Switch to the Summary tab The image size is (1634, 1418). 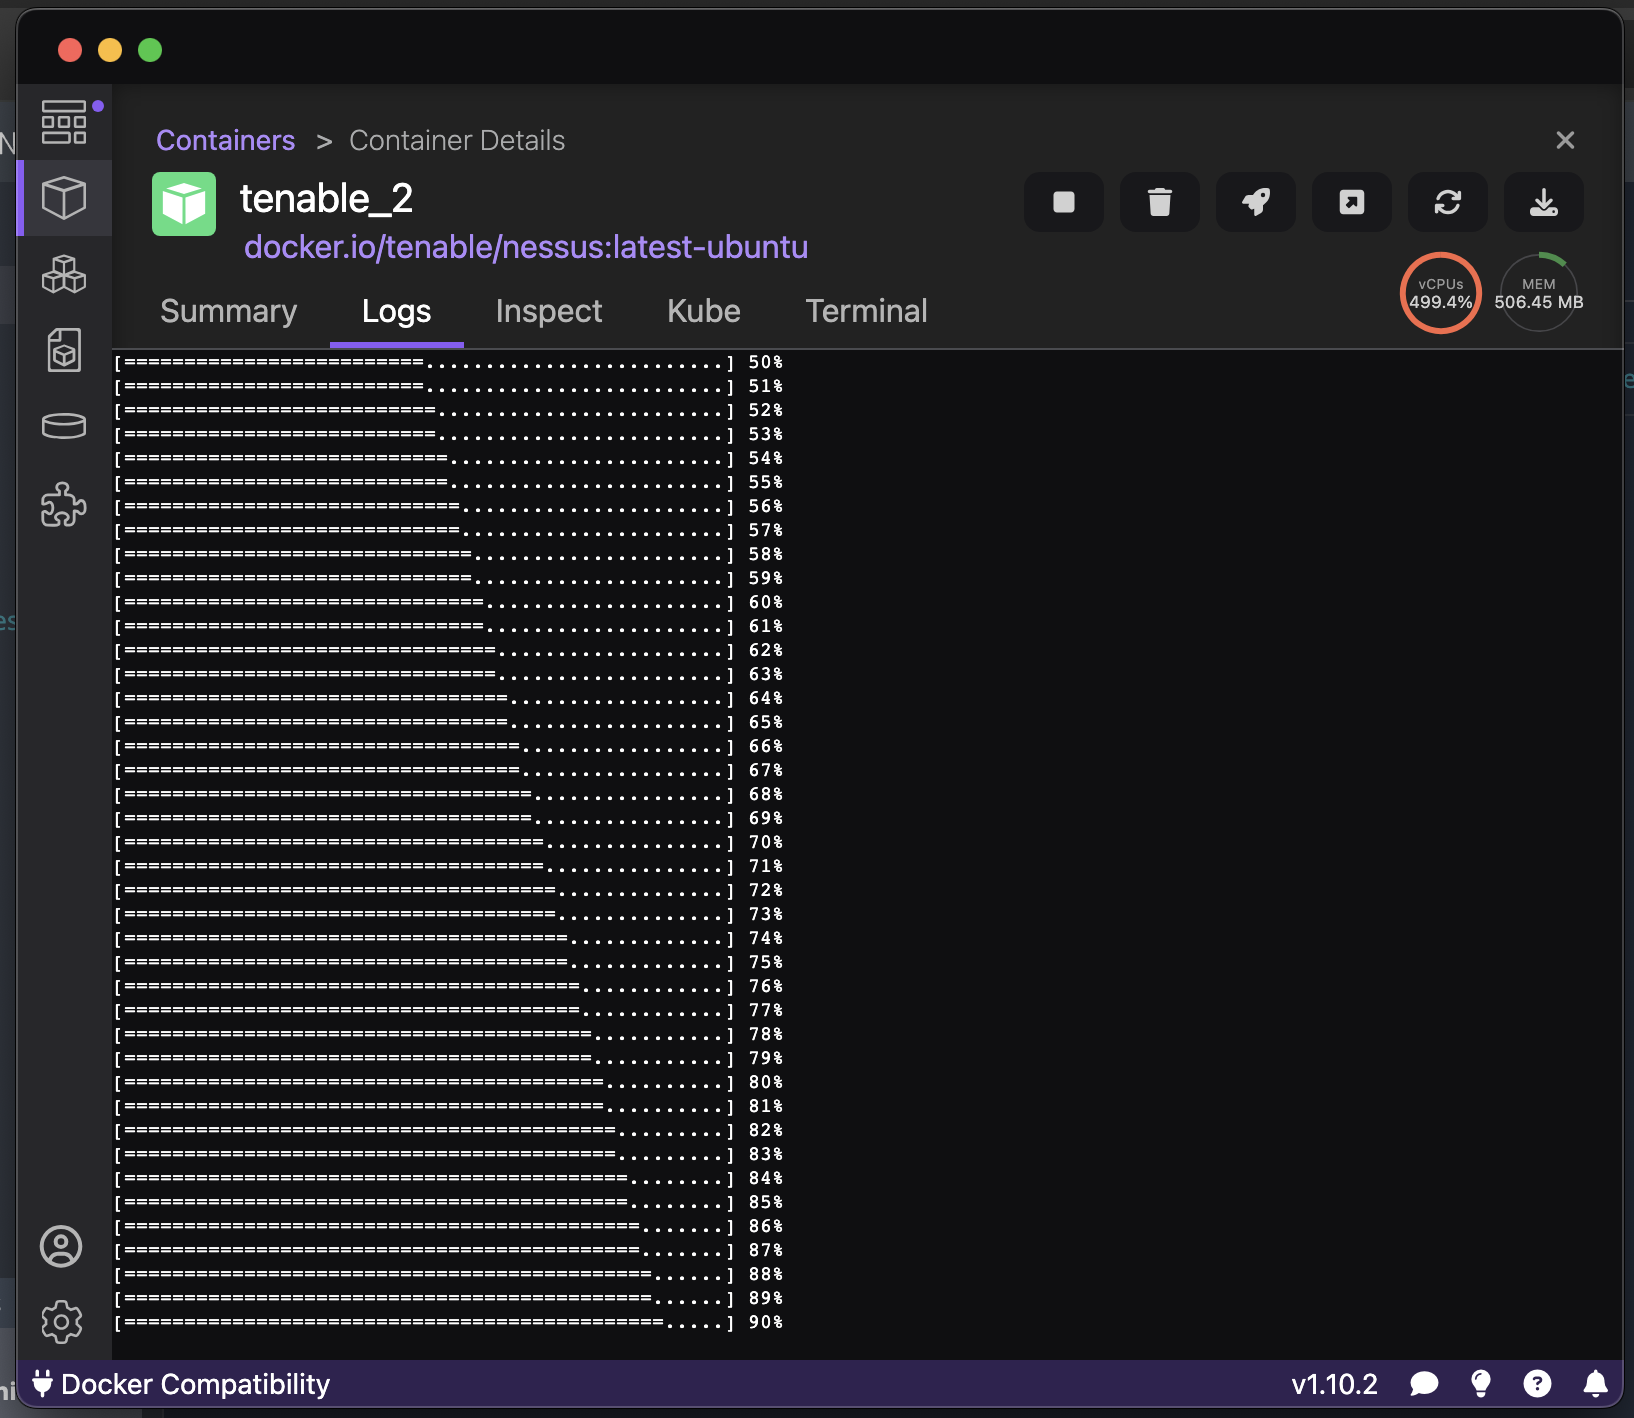pyautogui.click(x=229, y=311)
